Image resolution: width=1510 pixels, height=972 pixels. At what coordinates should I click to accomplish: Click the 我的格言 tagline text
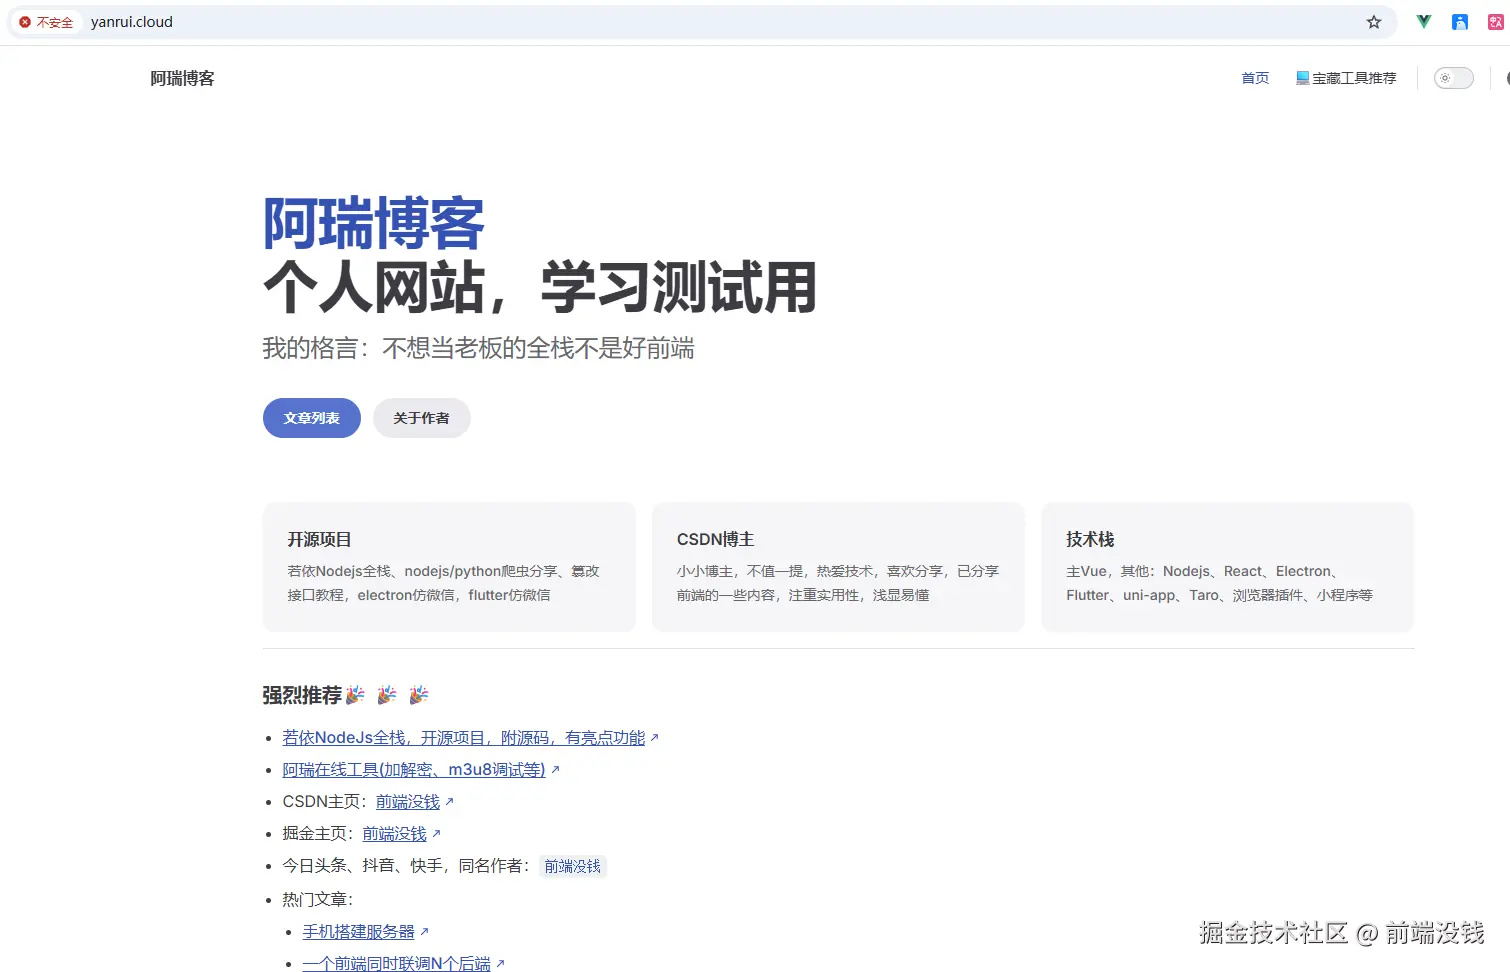(478, 348)
